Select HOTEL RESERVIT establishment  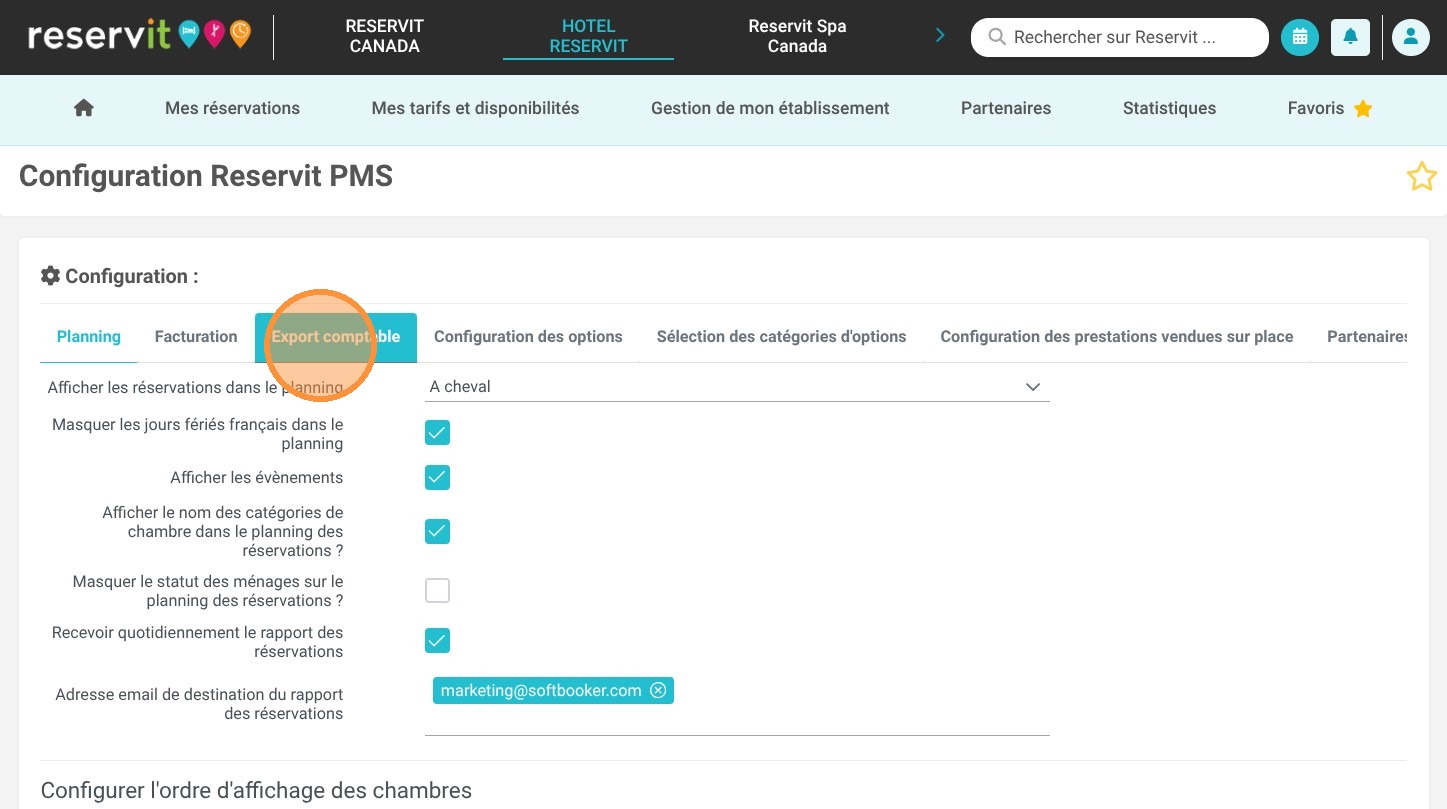coord(588,36)
